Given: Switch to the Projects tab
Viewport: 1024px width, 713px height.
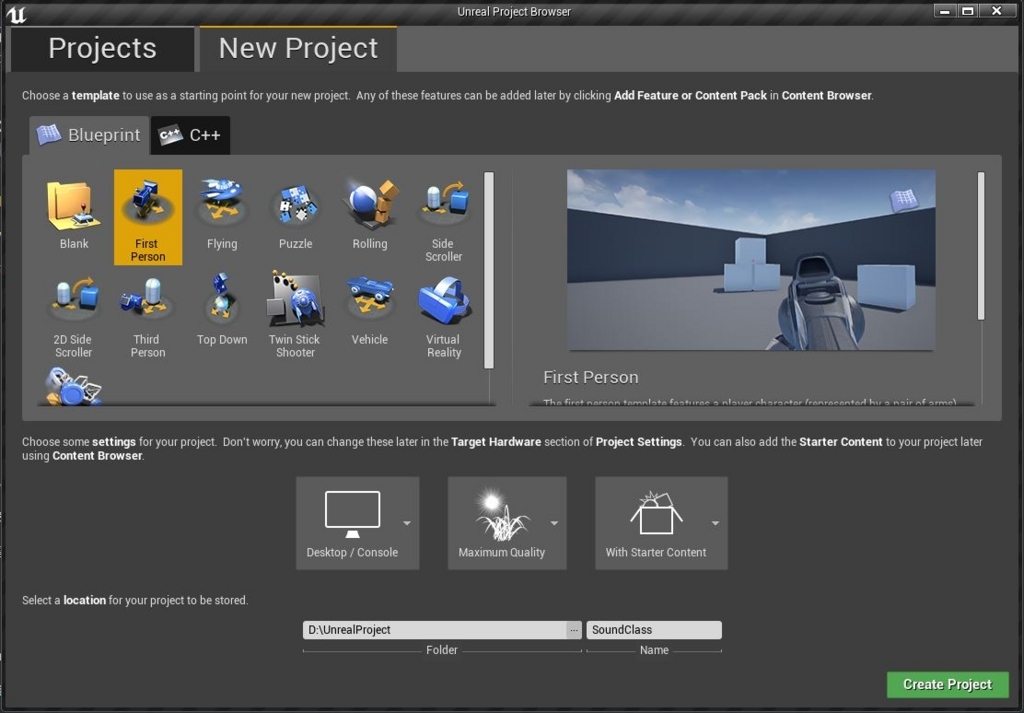Looking at the screenshot, I should pyautogui.click(x=103, y=49).
